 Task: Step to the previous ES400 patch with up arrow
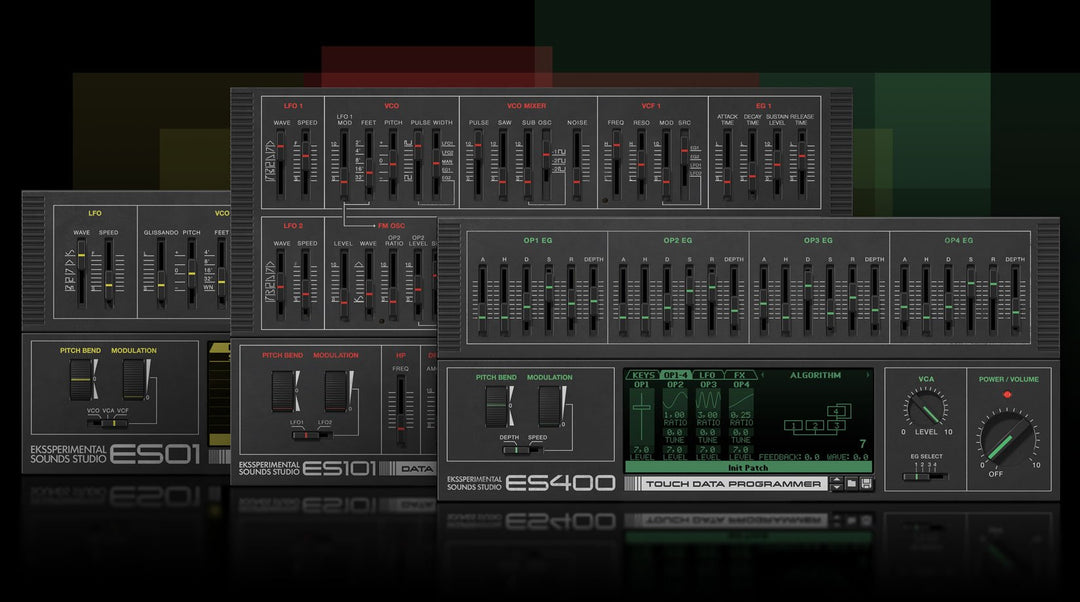point(836,480)
